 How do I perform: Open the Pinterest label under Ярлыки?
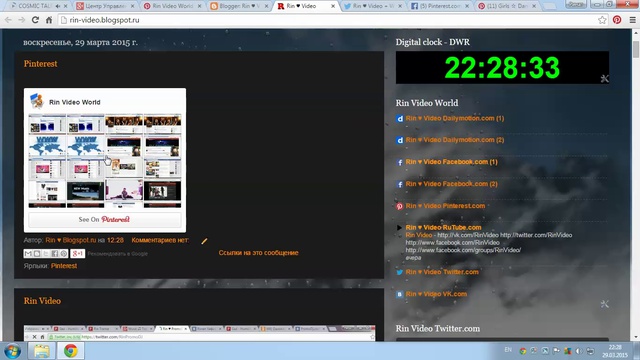(64, 266)
